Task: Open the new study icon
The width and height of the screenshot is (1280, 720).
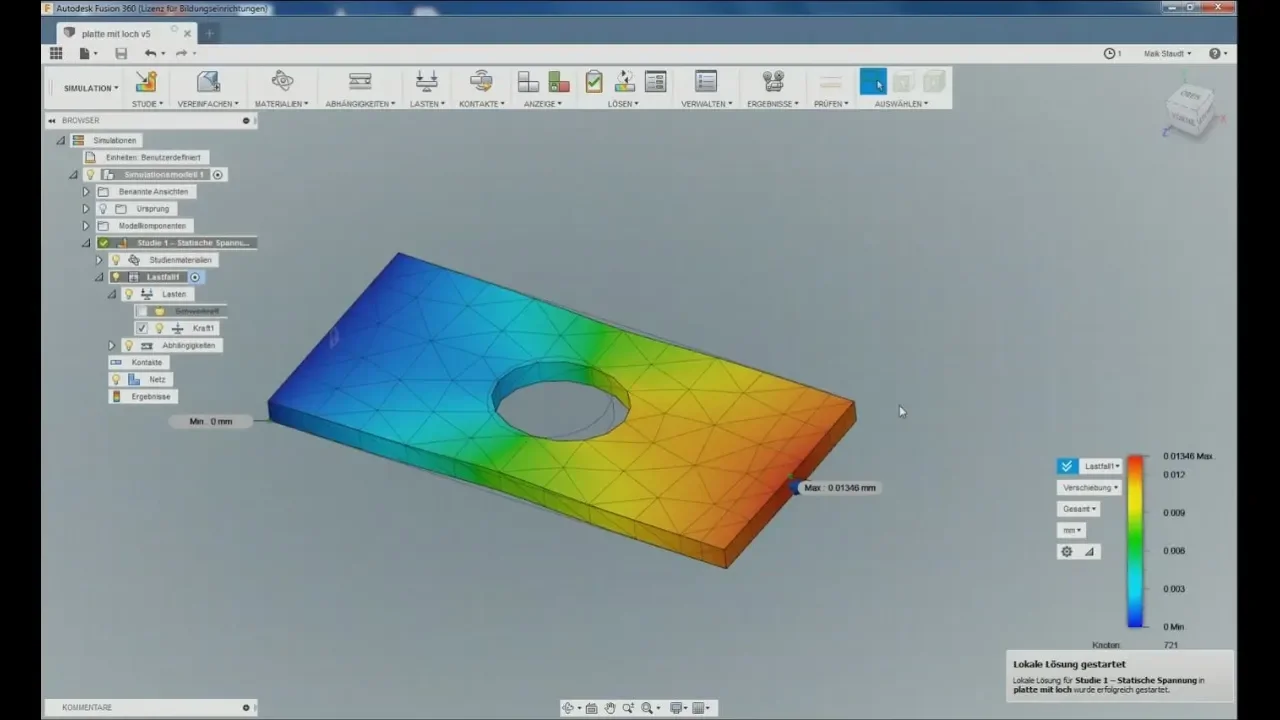Action: [146, 81]
